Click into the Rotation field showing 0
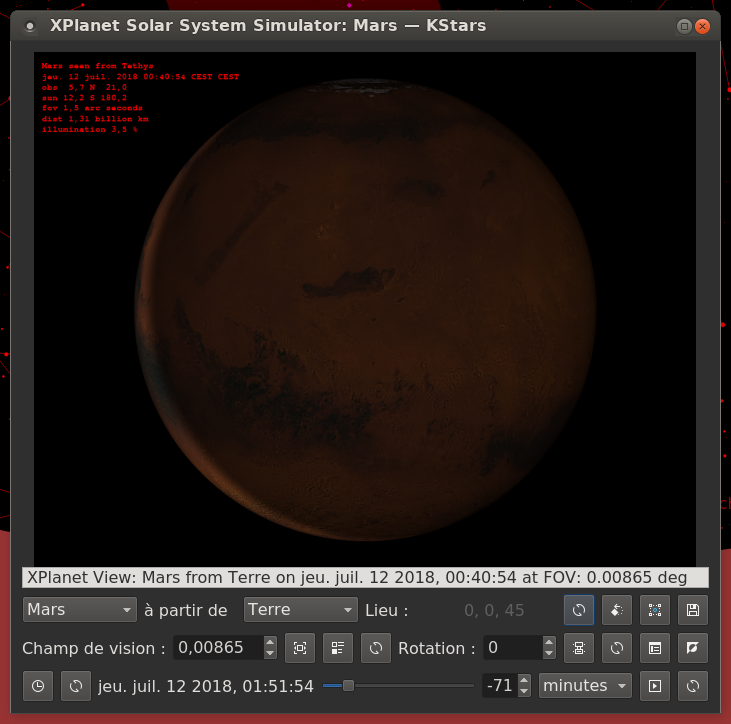 tap(513, 648)
